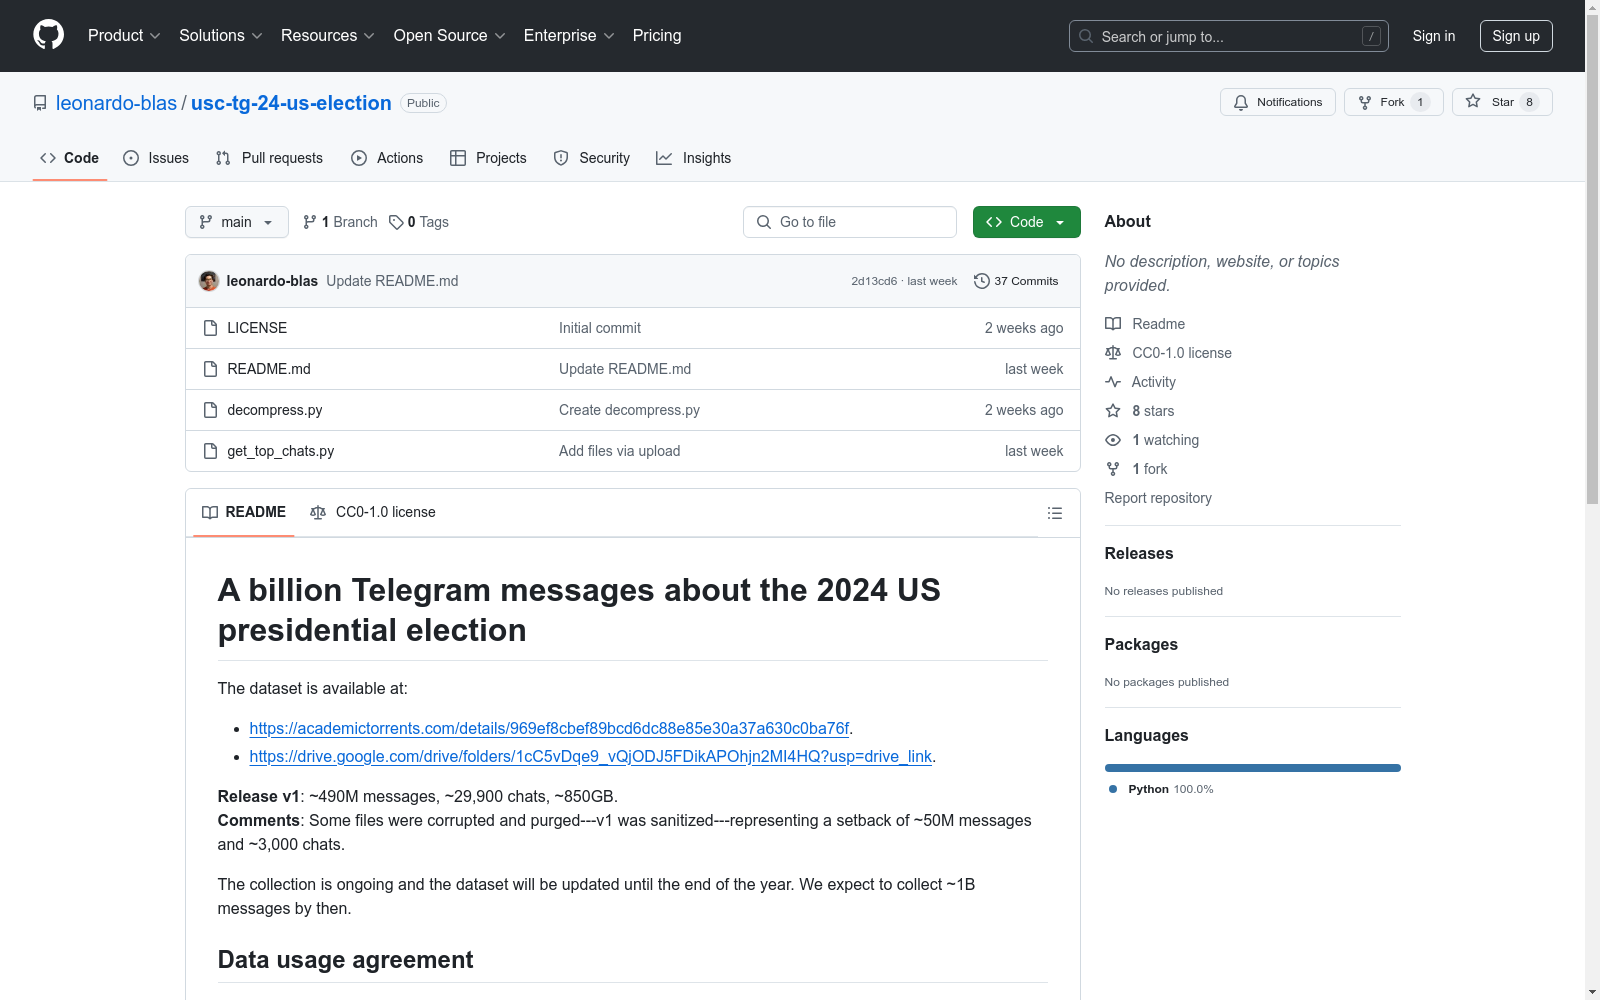The height and width of the screenshot is (1000, 1600).
Task: Click the Sign up button
Action: coord(1516,36)
